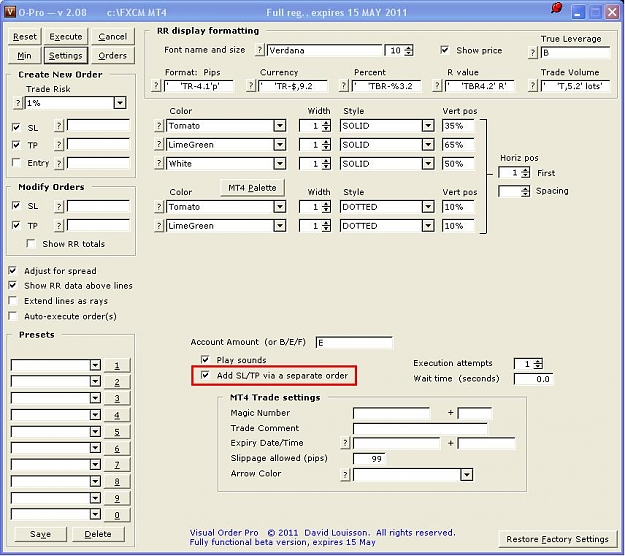Open help for the Entry field
The width and height of the screenshot is (625, 556).
pyautogui.click(x=59, y=163)
